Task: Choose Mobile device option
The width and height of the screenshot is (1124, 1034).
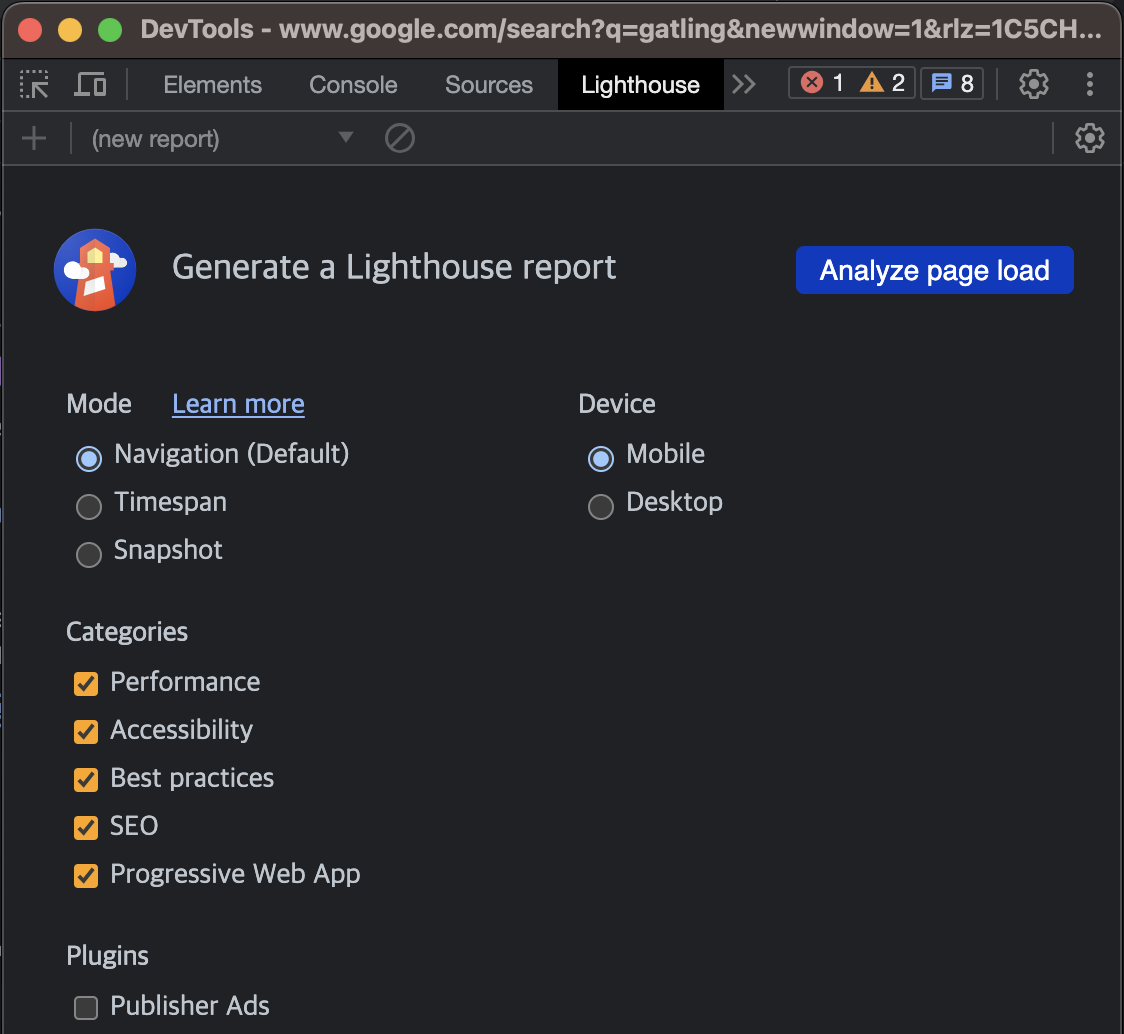Action: click(601, 458)
